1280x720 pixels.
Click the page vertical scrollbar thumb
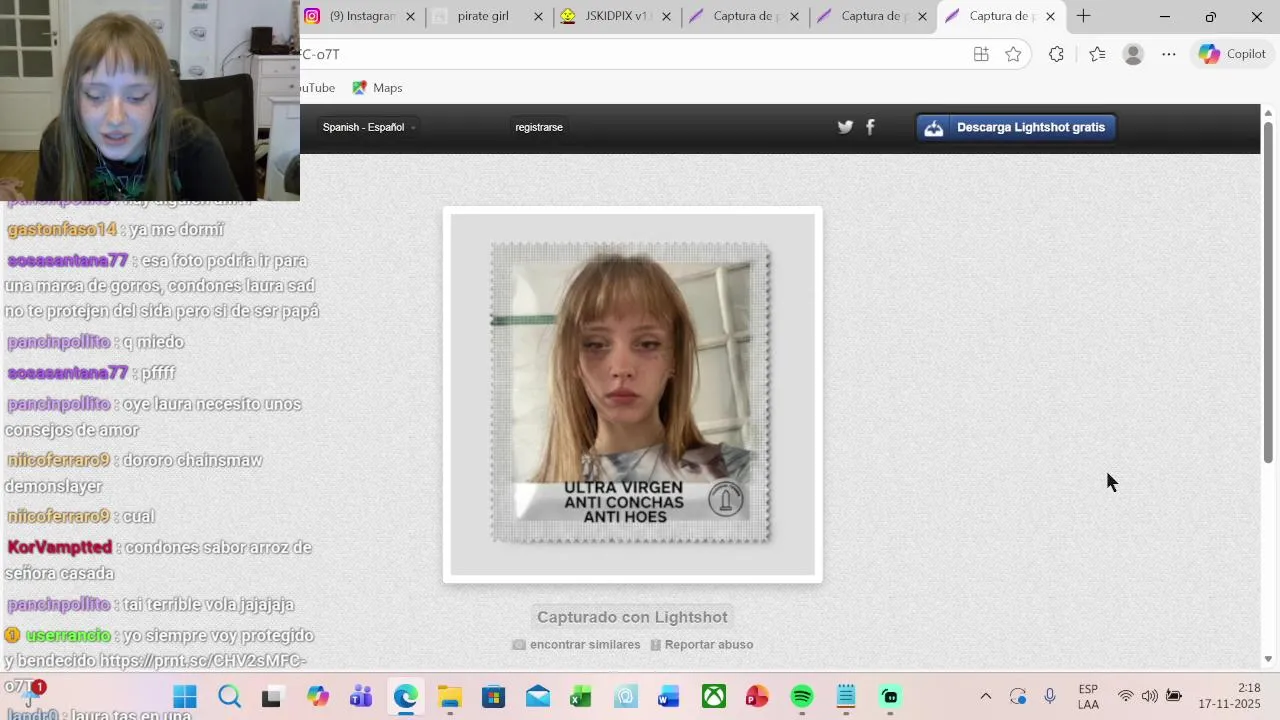pos(1268,290)
